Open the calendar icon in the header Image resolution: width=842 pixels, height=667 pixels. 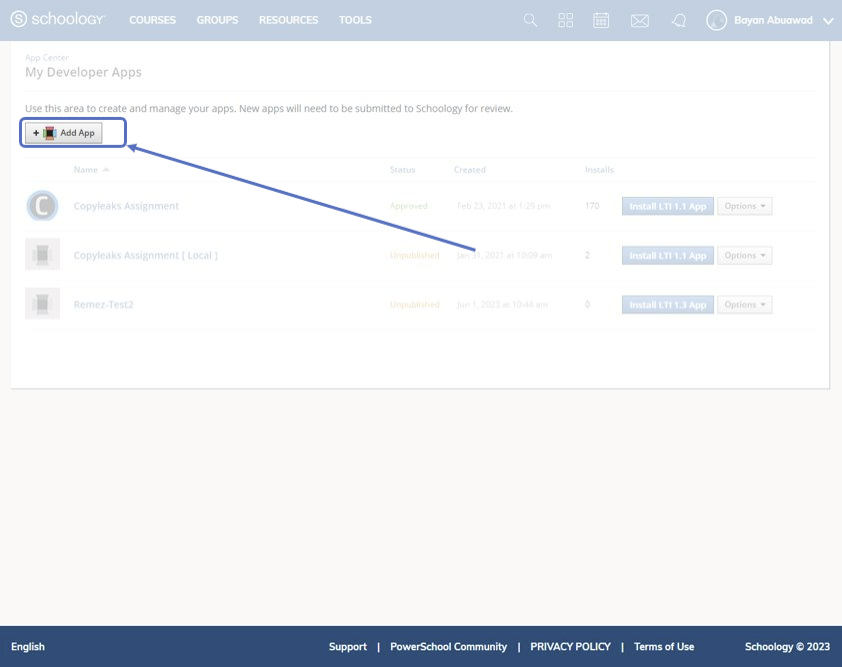tap(601, 20)
